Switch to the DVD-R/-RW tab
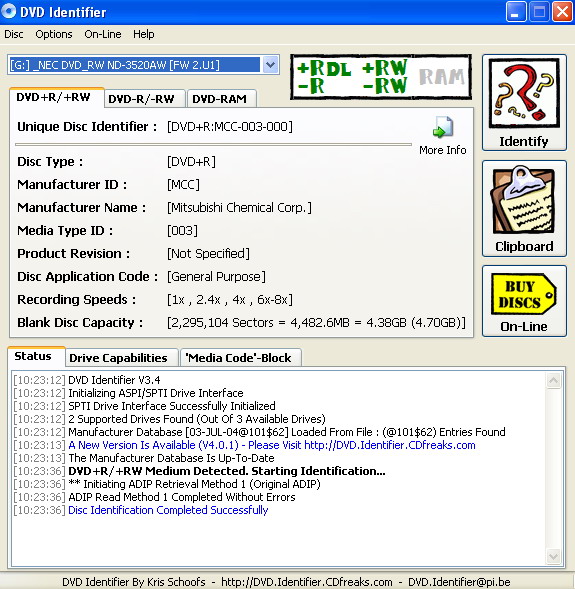575x589 pixels. pos(145,99)
